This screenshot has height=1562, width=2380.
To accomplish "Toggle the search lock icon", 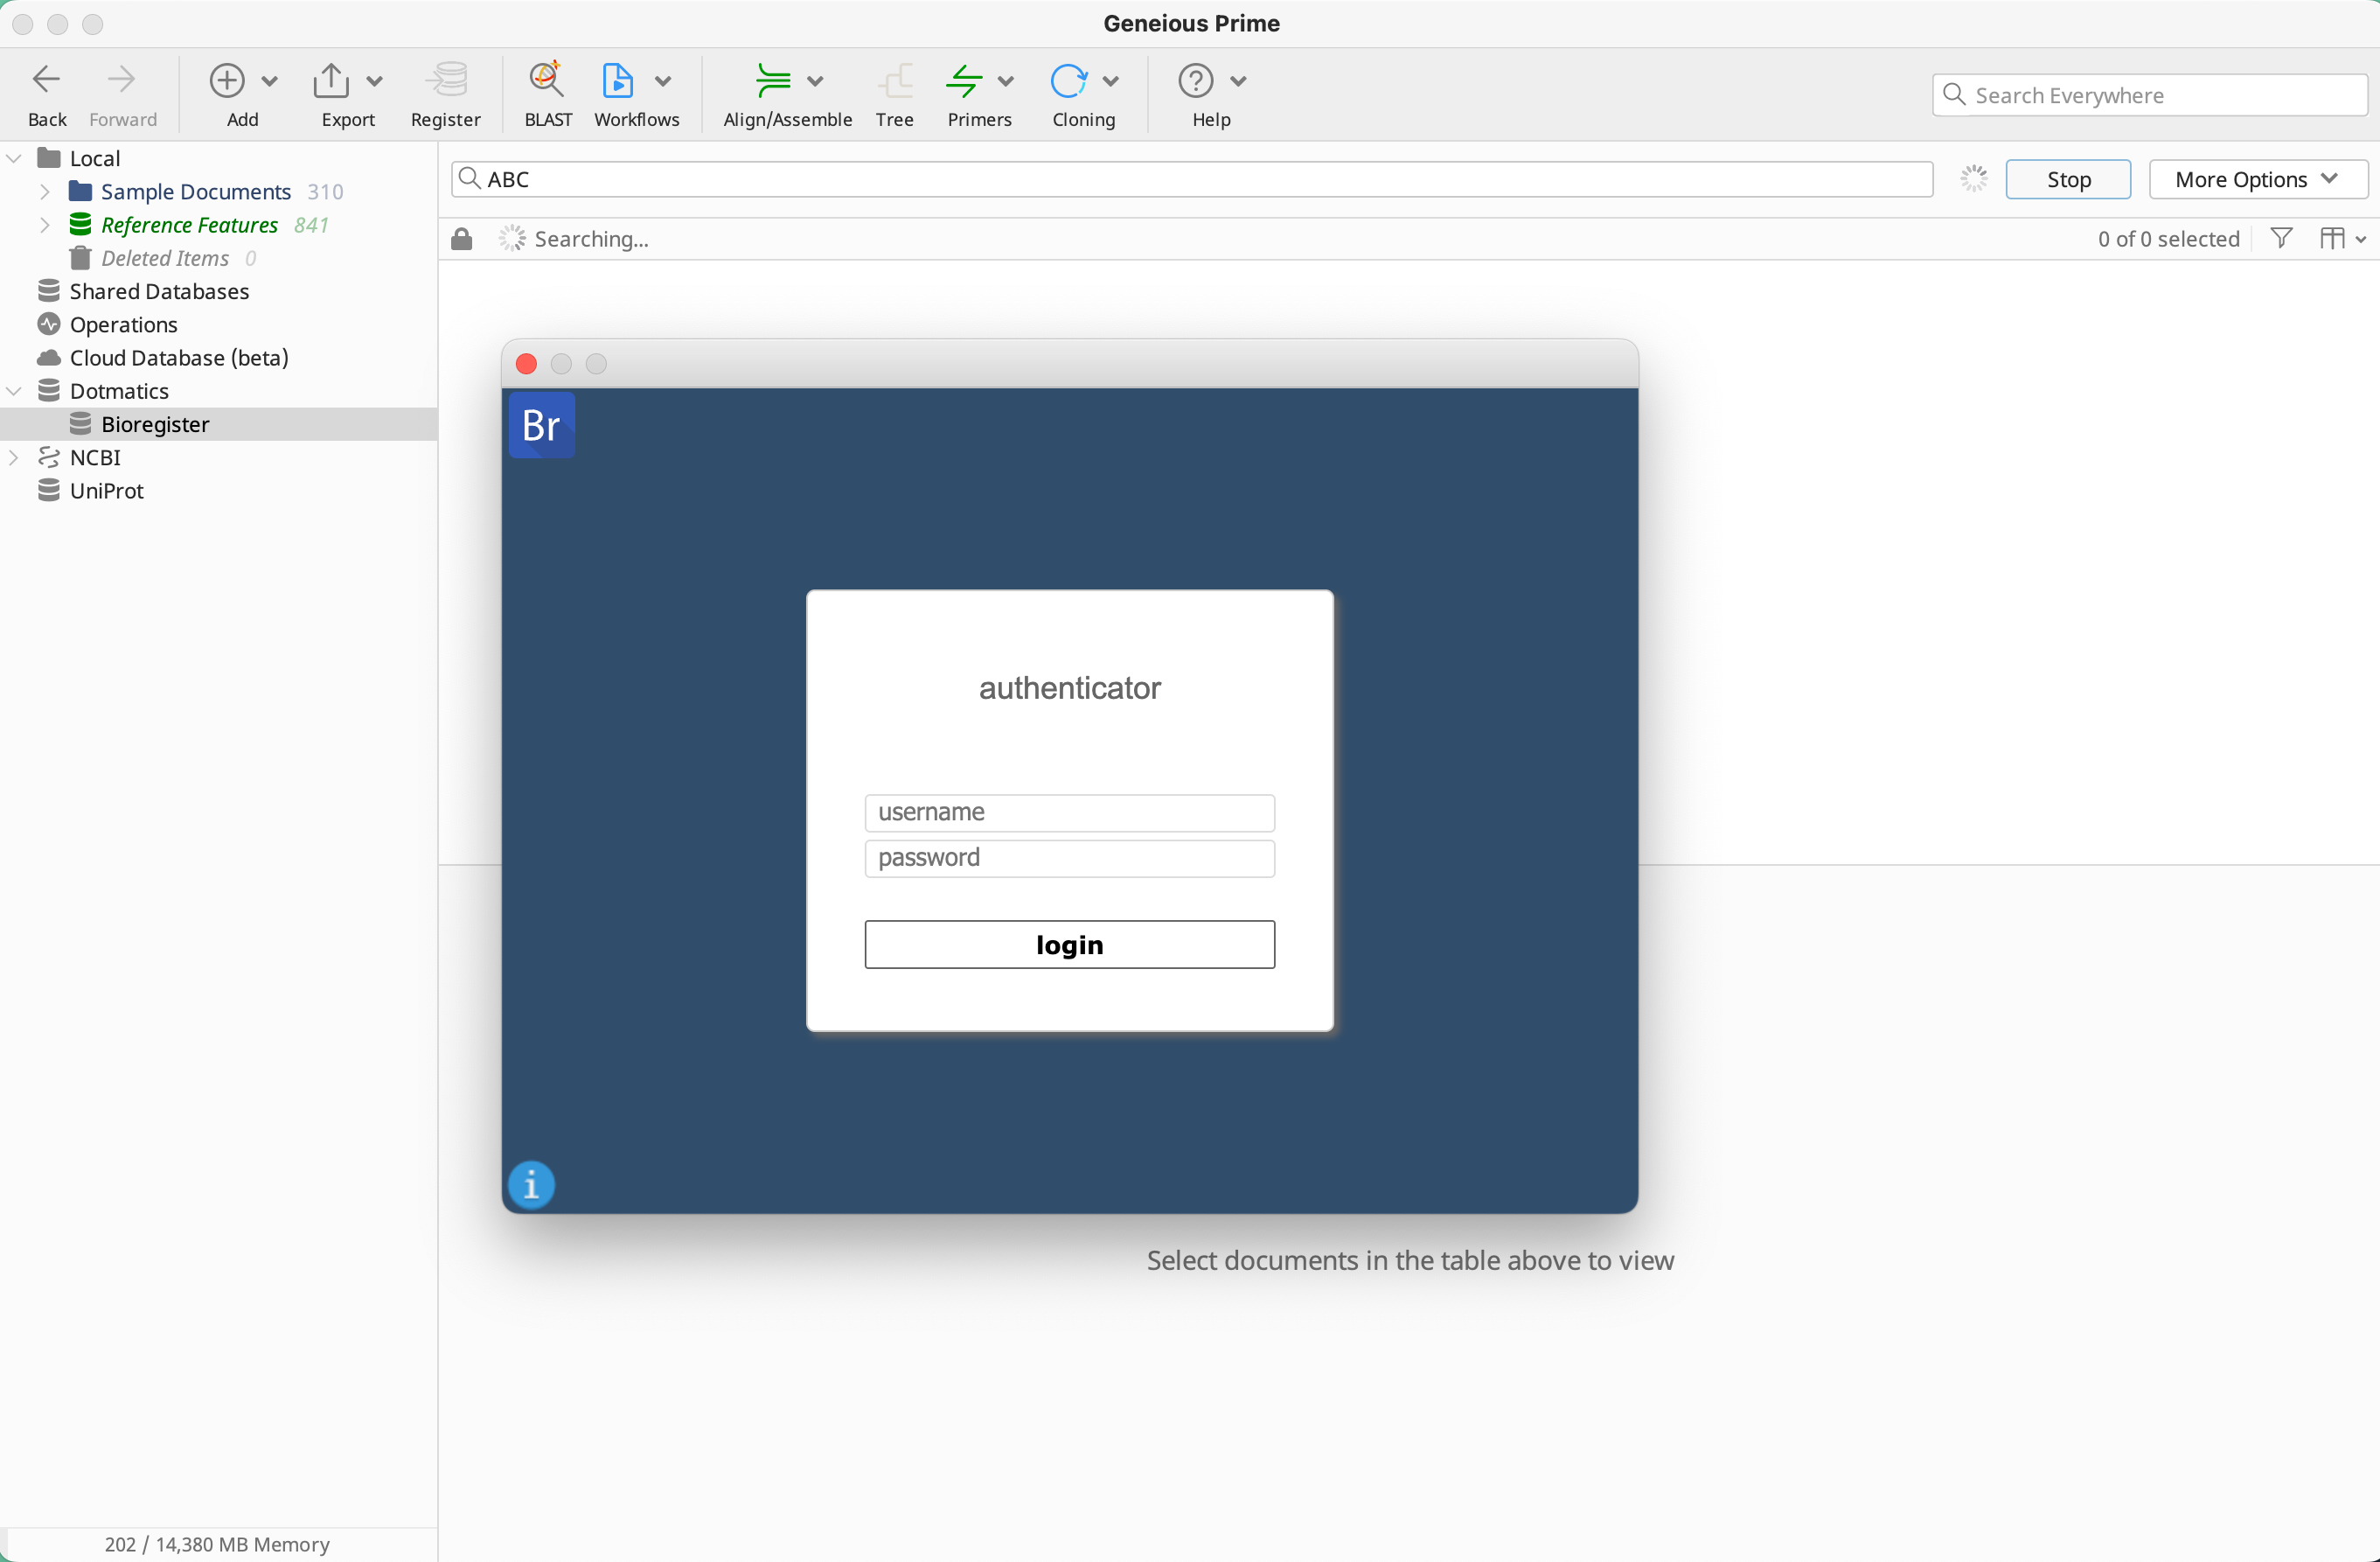I will [461, 238].
